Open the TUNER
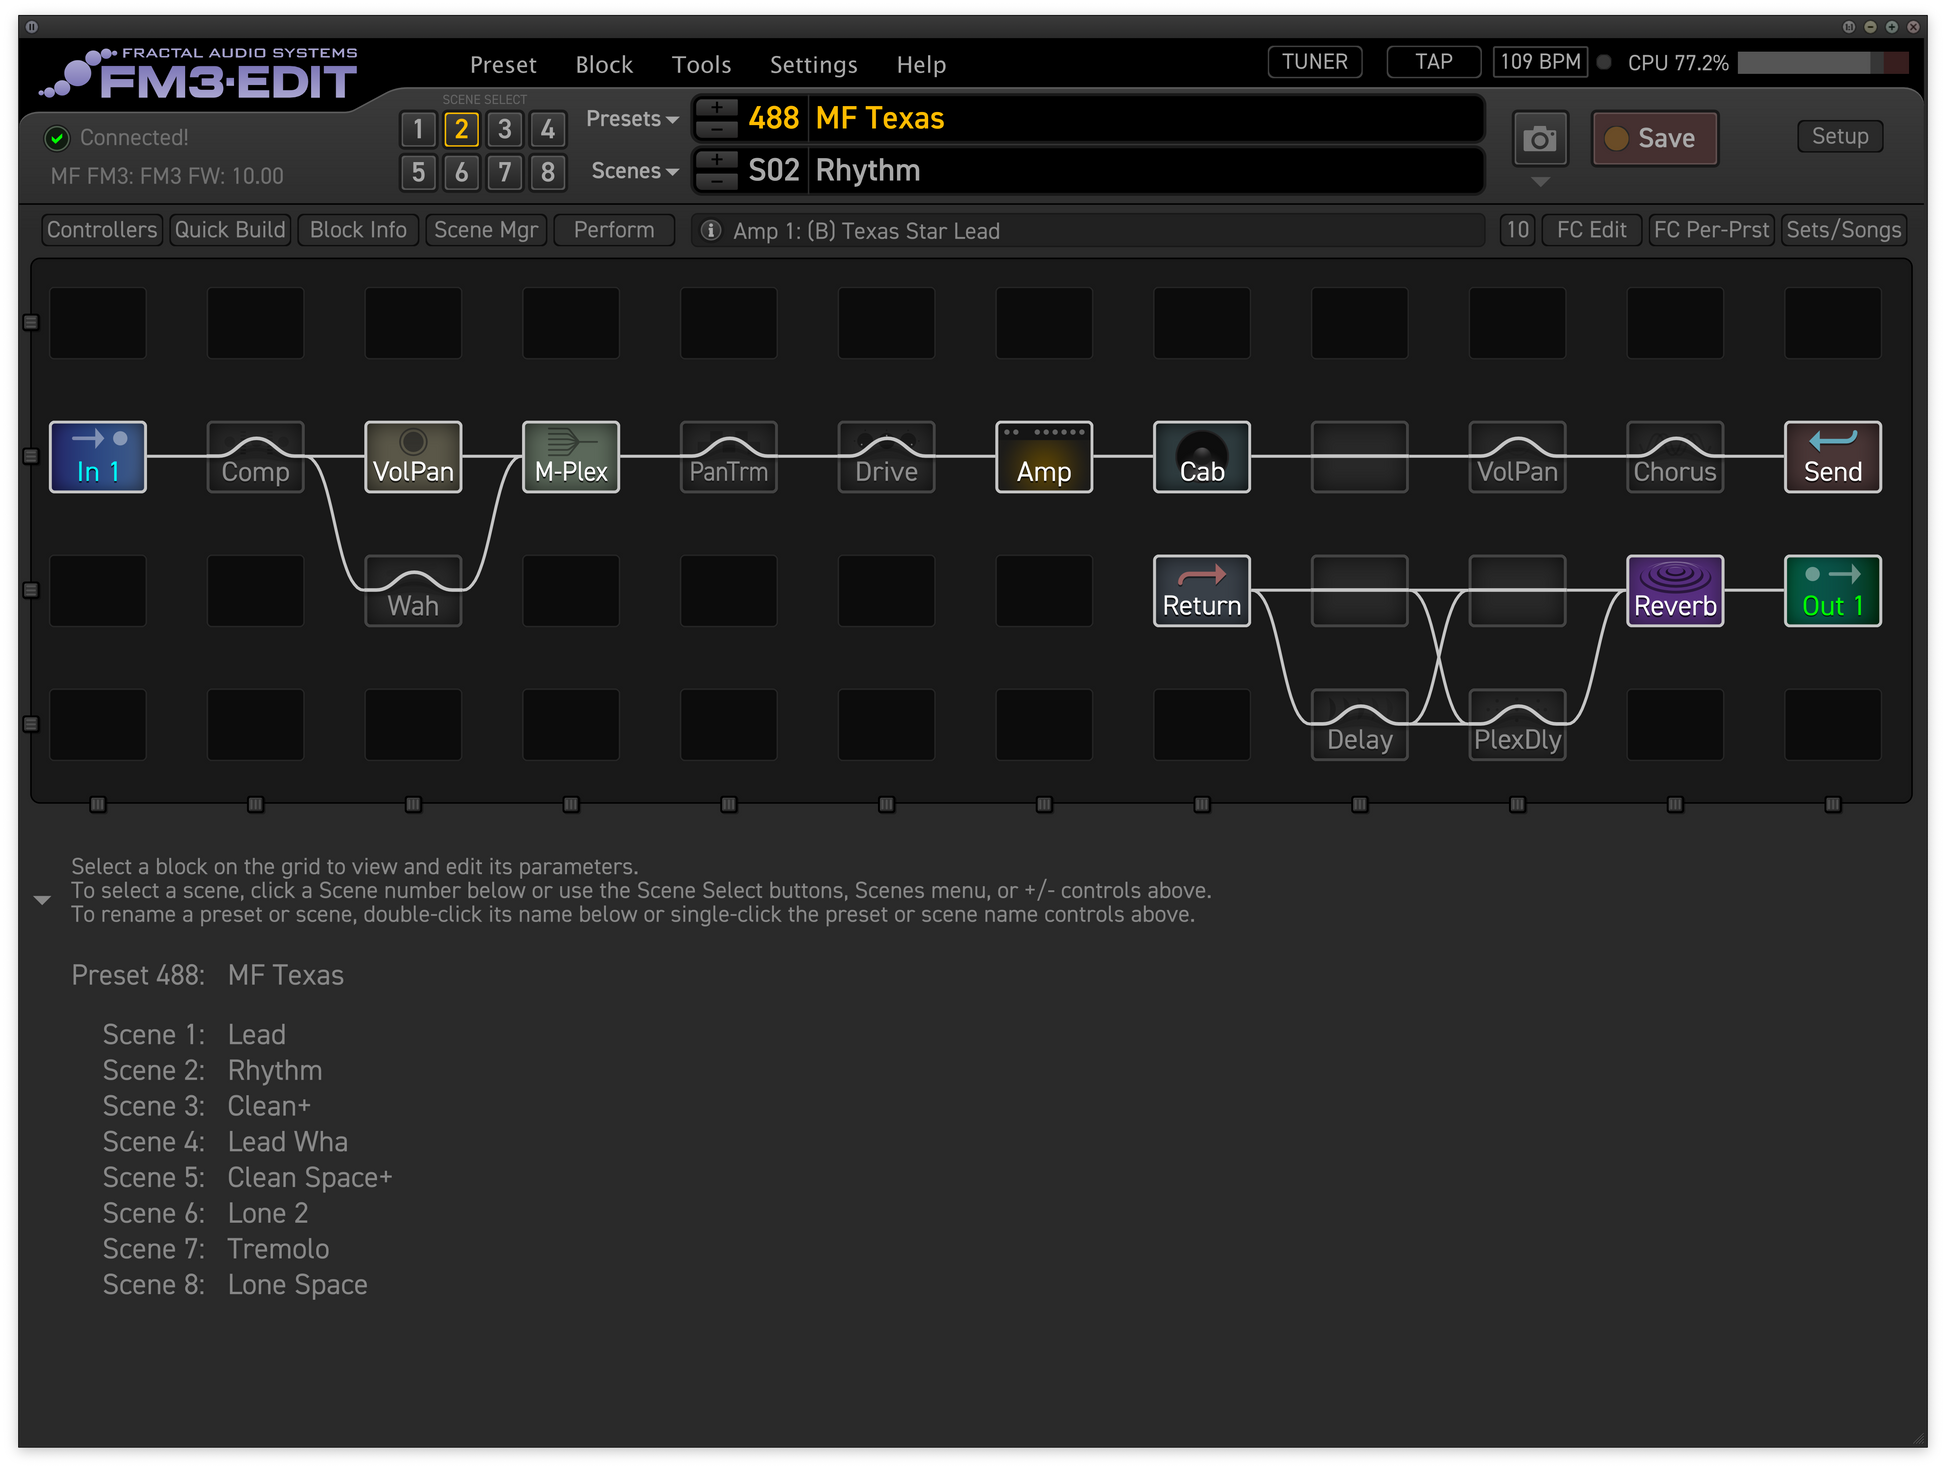1946x1469 pixels. pyautogui.click(x=1314, y=62)
